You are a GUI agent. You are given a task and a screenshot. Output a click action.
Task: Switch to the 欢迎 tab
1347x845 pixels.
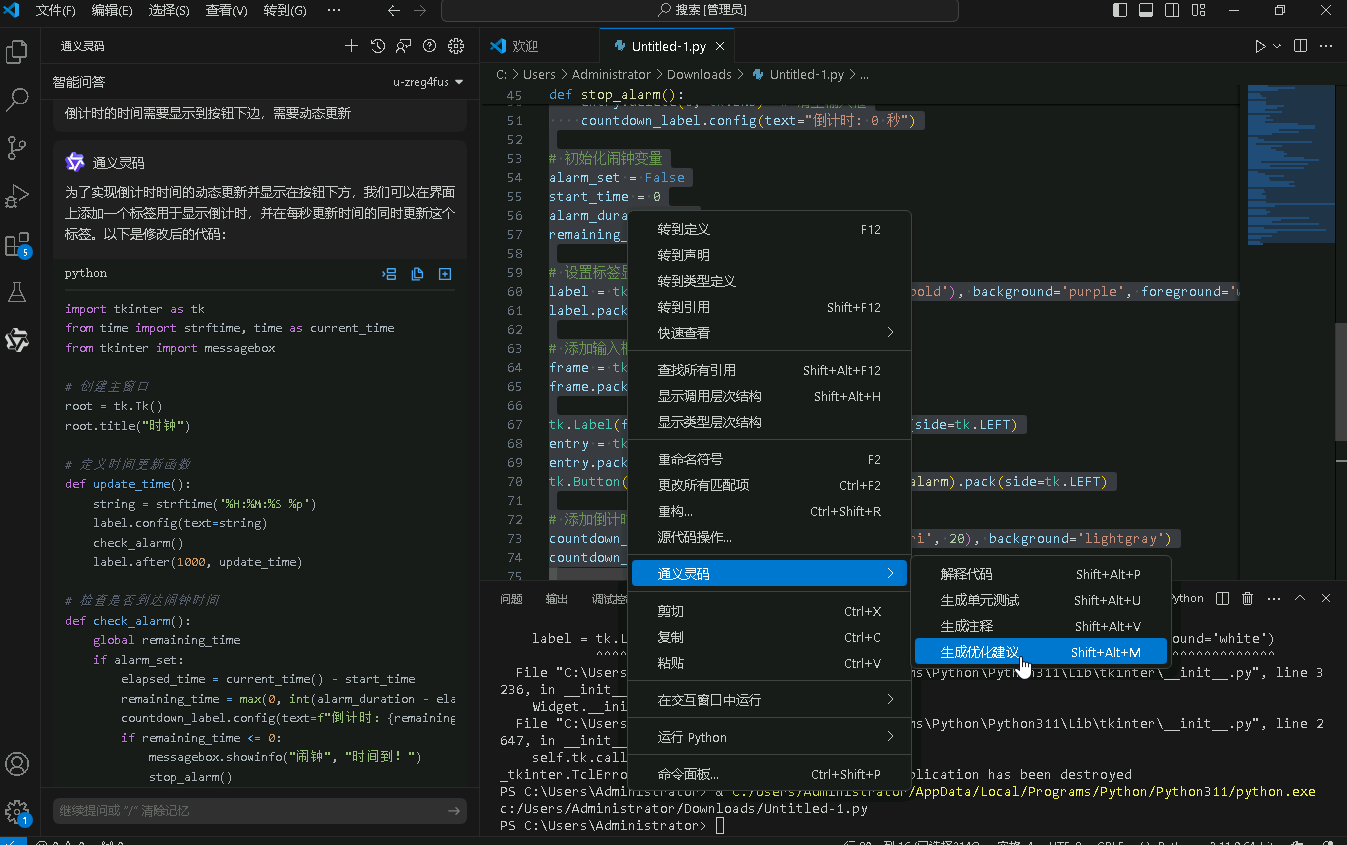(524, 46)
